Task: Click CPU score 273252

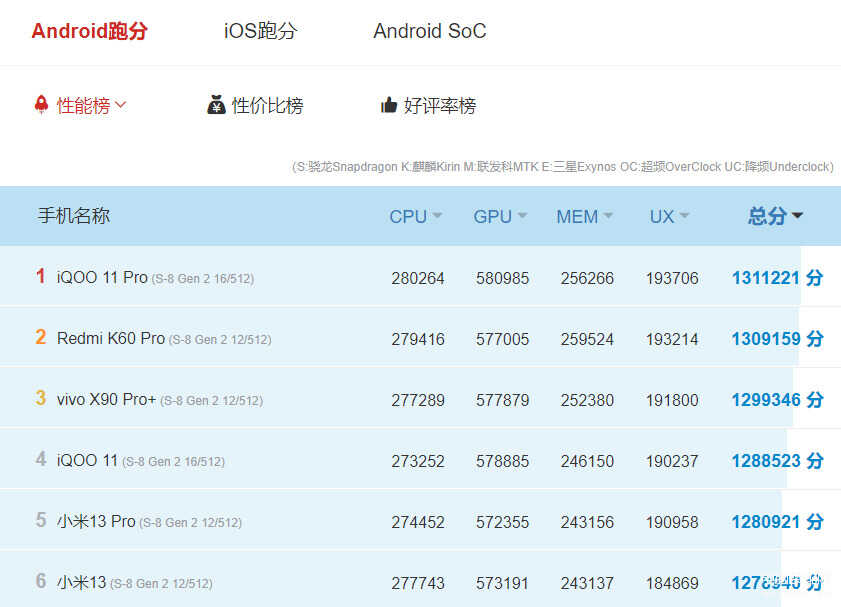Action: coord(418,462)
